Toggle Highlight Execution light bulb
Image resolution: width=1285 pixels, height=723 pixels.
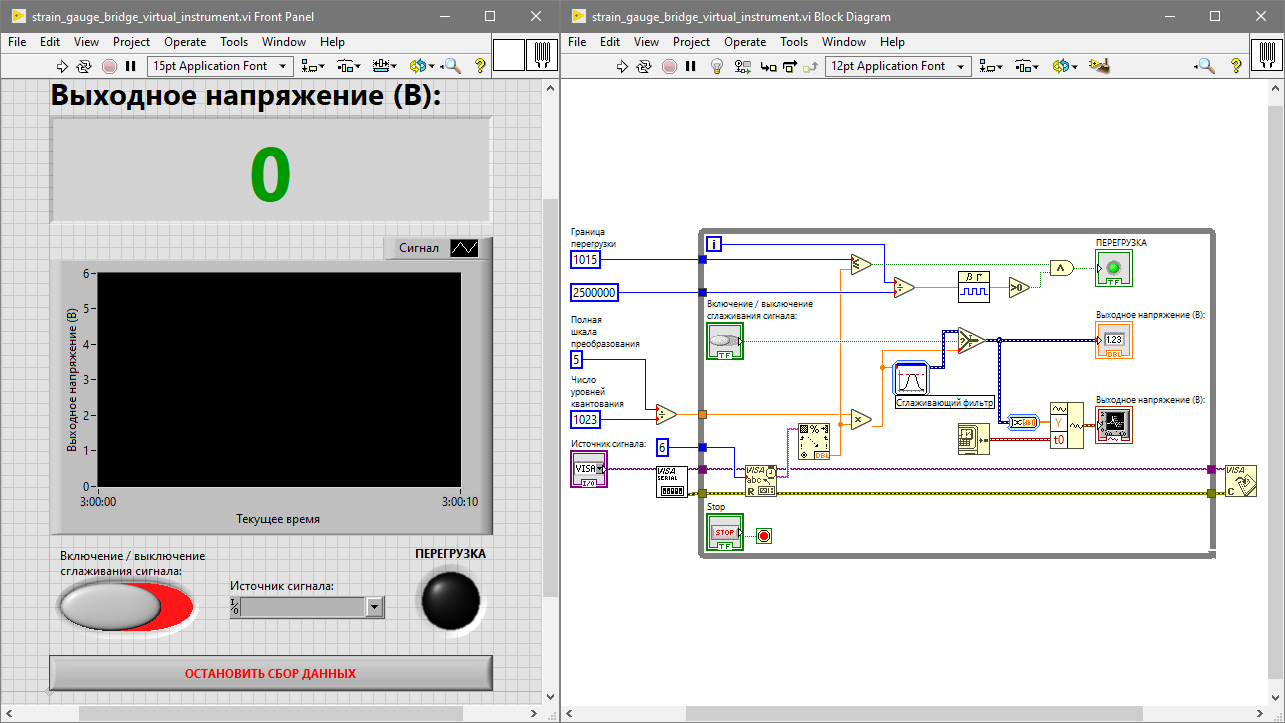pos(716,66)
